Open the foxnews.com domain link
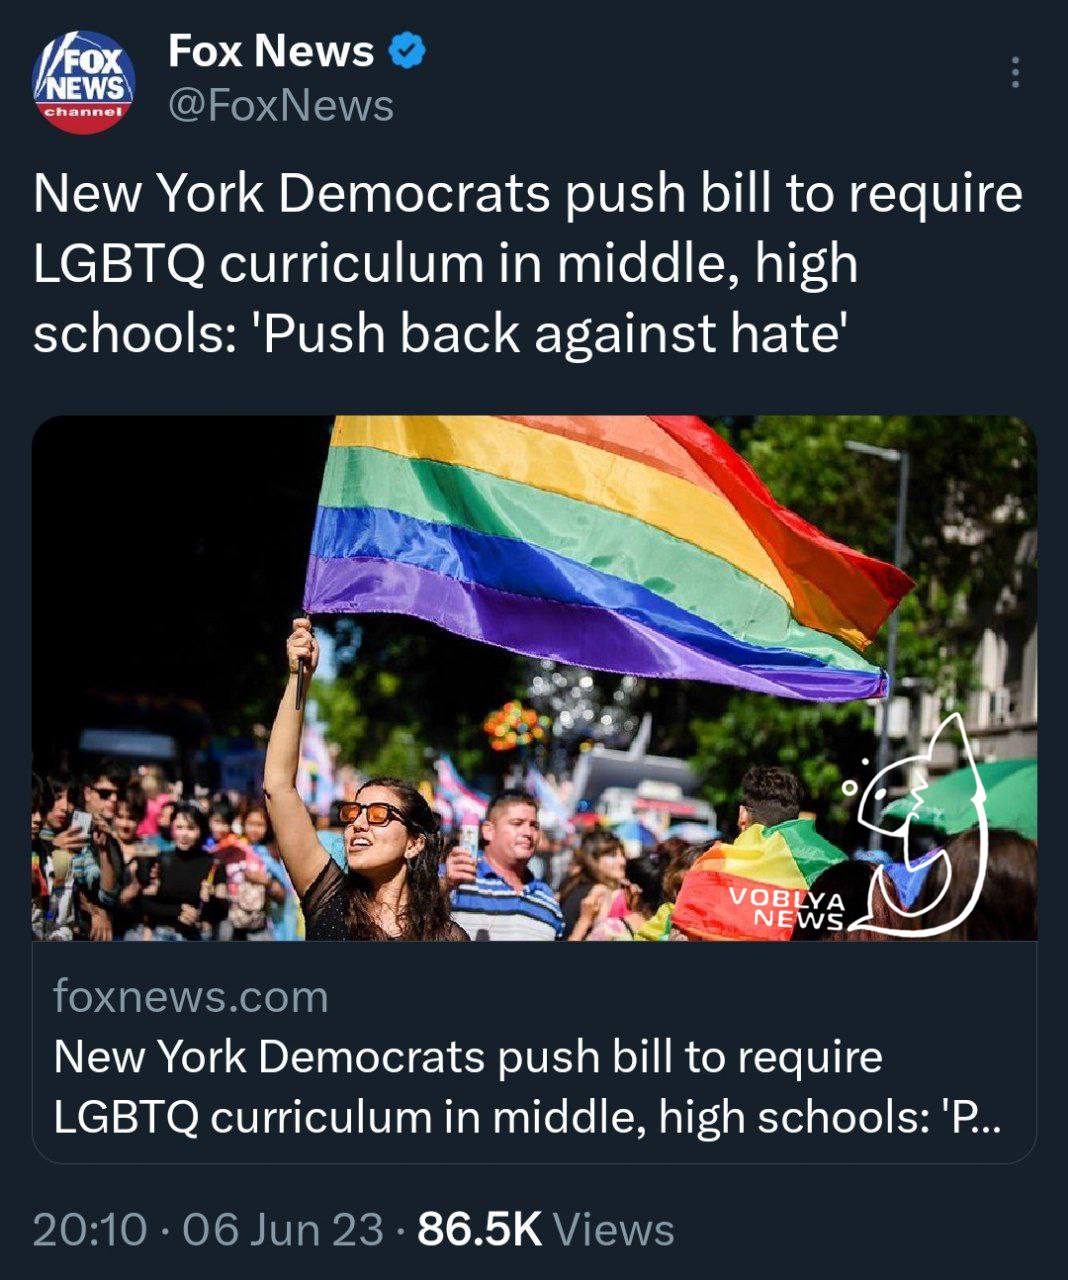The height and width of the screenshot is (1280, 1068). coord(190,996)
